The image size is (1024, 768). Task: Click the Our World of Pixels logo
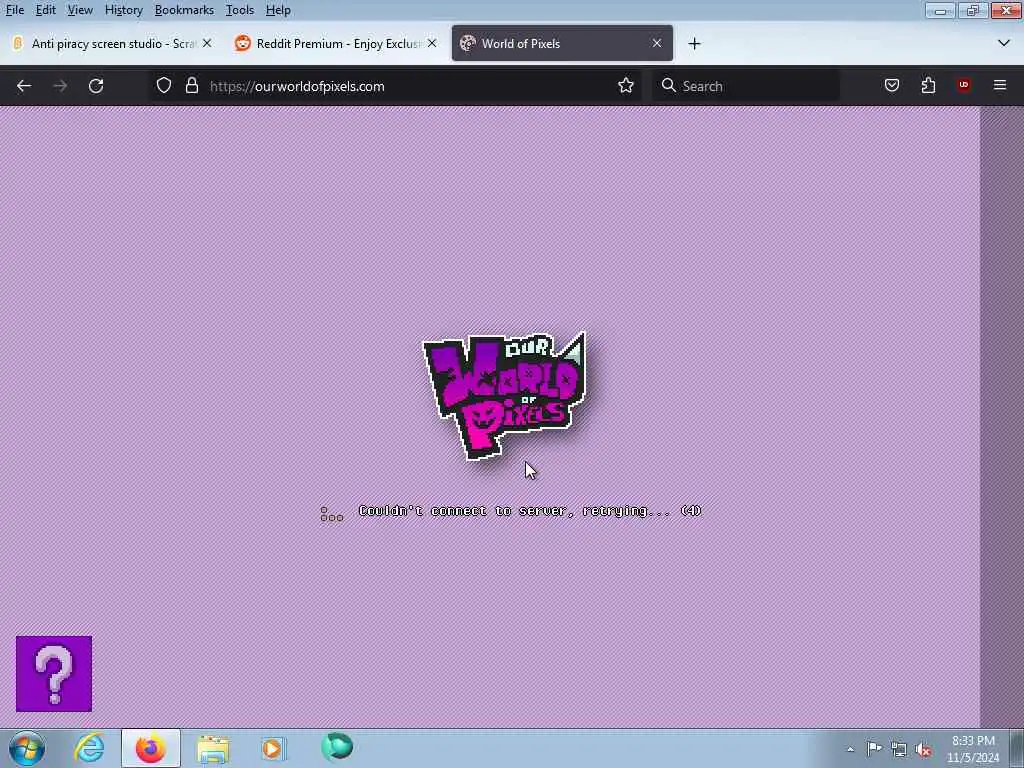[504, 396]
